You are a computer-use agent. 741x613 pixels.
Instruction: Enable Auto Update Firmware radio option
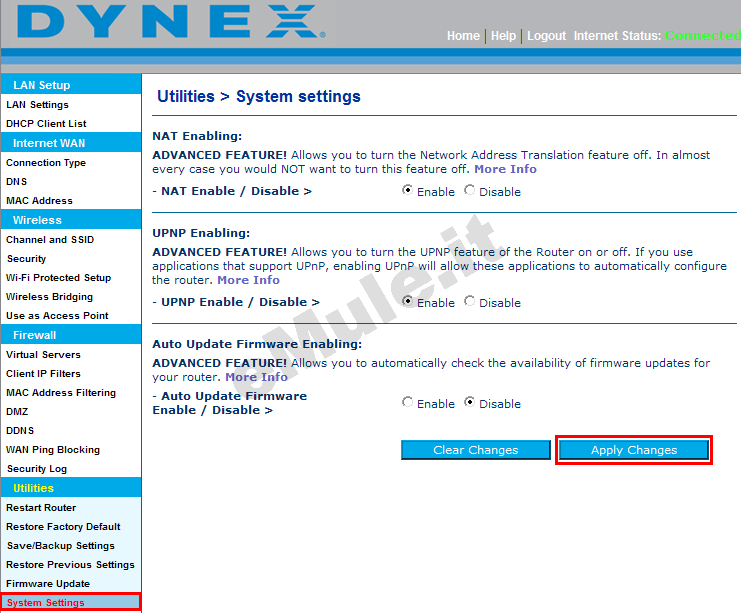pyautogui.click(x=407, y=402)
